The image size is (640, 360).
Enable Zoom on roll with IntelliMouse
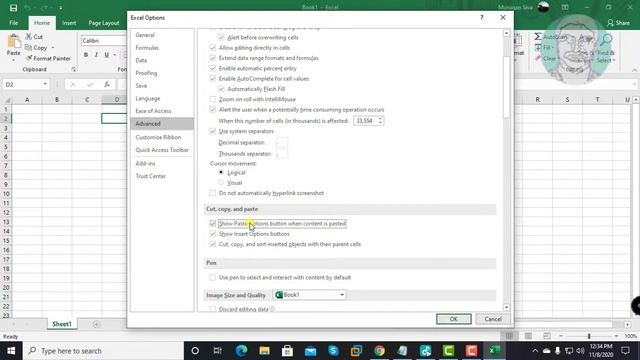(213, 99)
